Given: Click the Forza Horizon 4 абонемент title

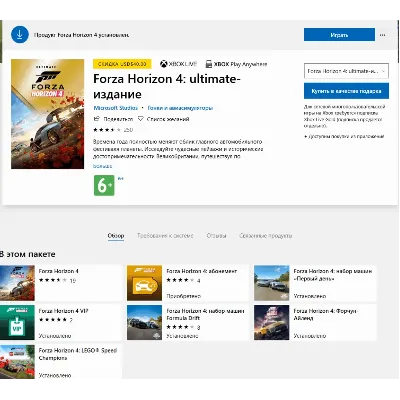Looking at the screenshot, I should (x=201, y=271).
